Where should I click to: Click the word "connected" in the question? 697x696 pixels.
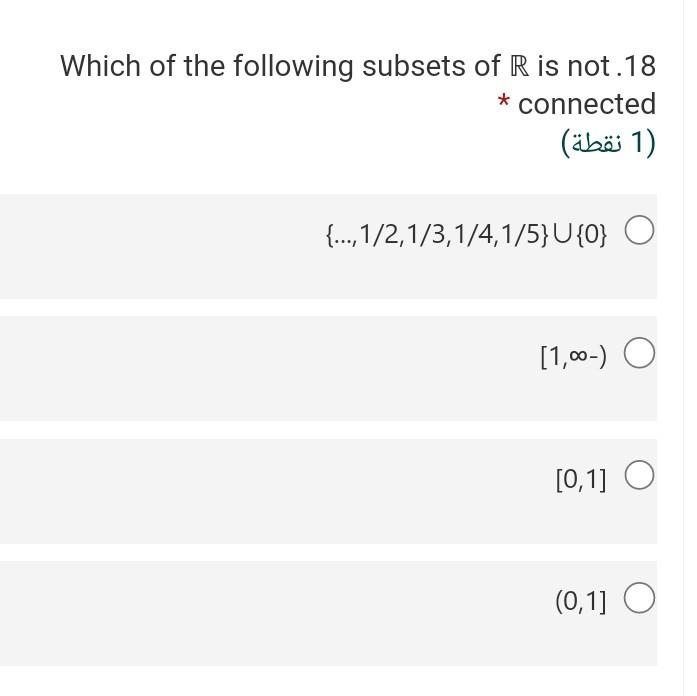coord(587,104)
